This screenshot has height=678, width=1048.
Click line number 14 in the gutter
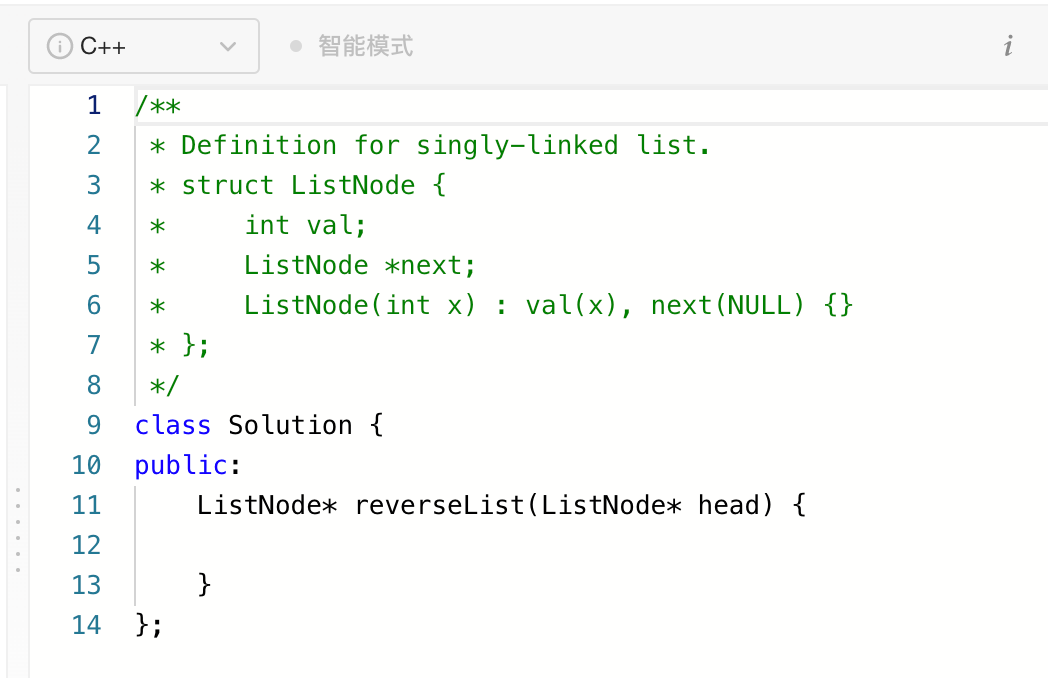pyautogui.click(x=87, y=625)
